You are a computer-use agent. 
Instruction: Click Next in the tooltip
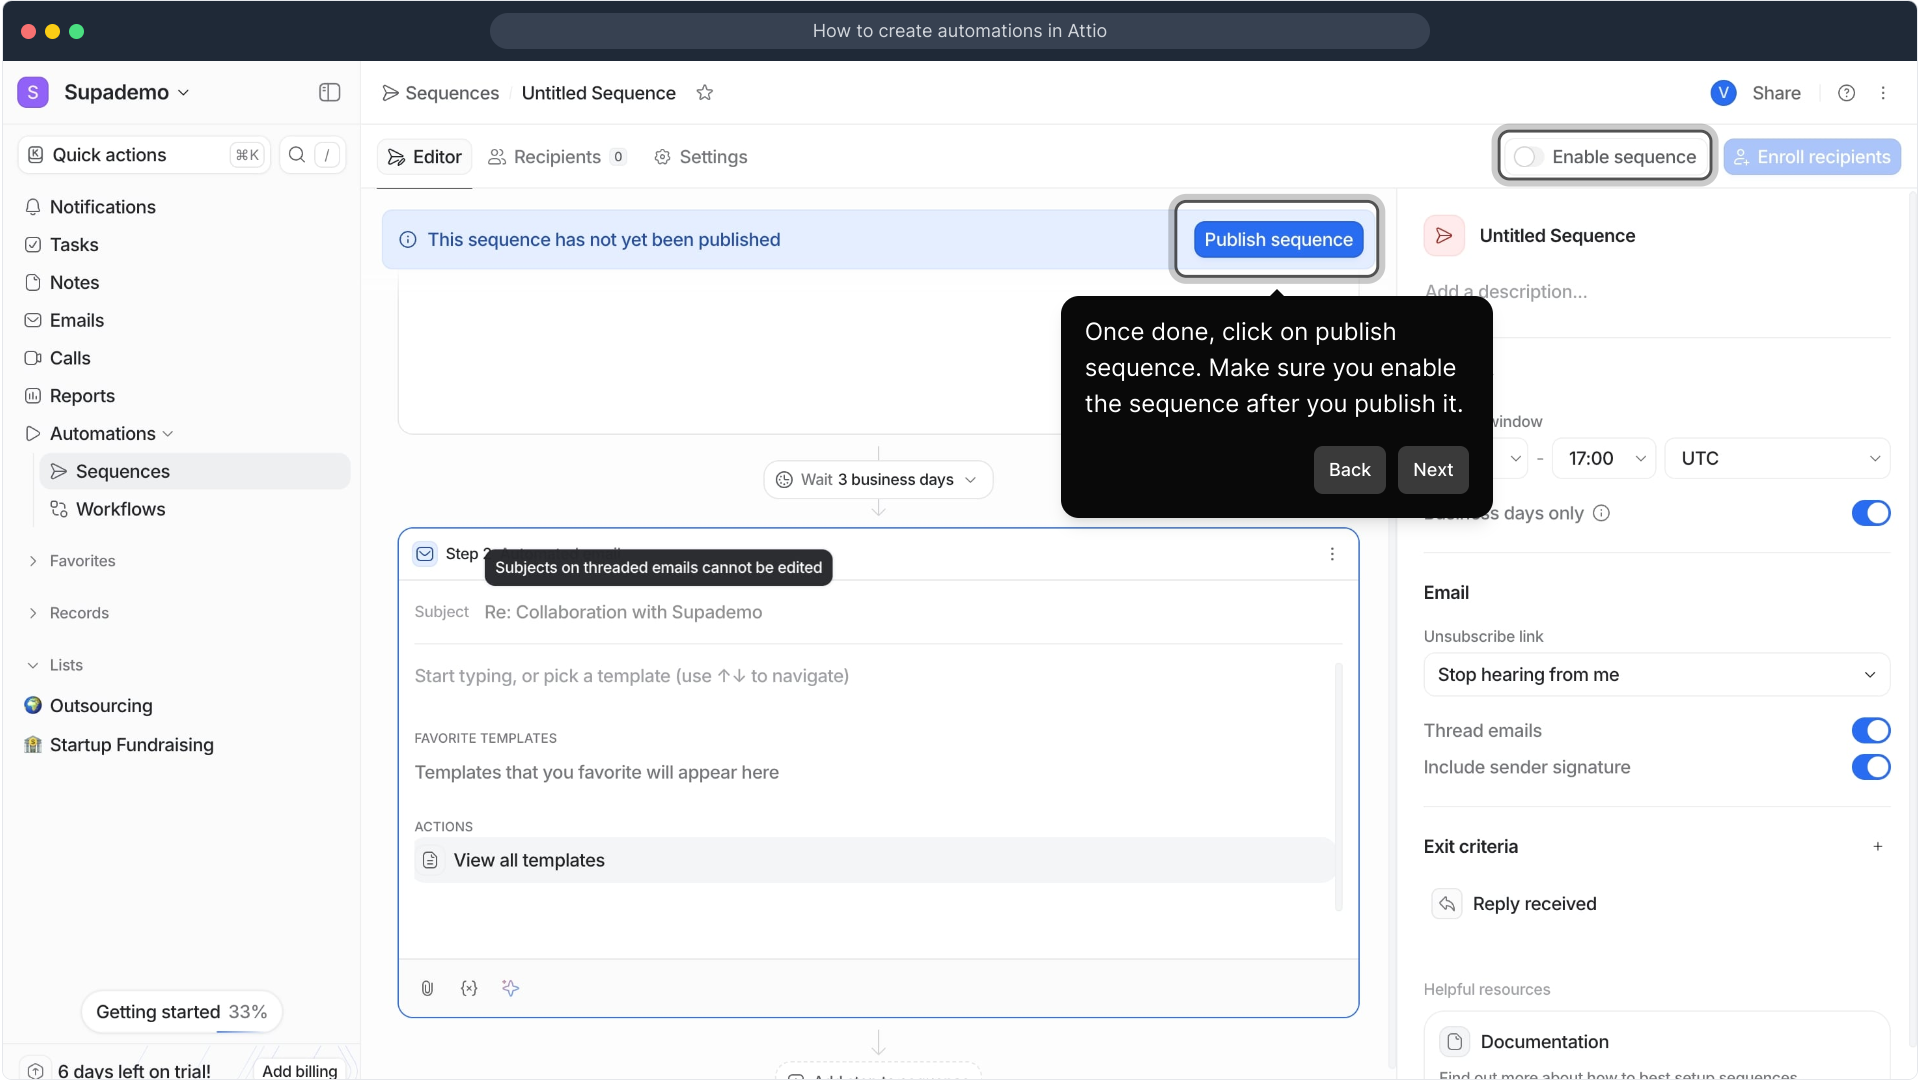(x=1432, y=470)
